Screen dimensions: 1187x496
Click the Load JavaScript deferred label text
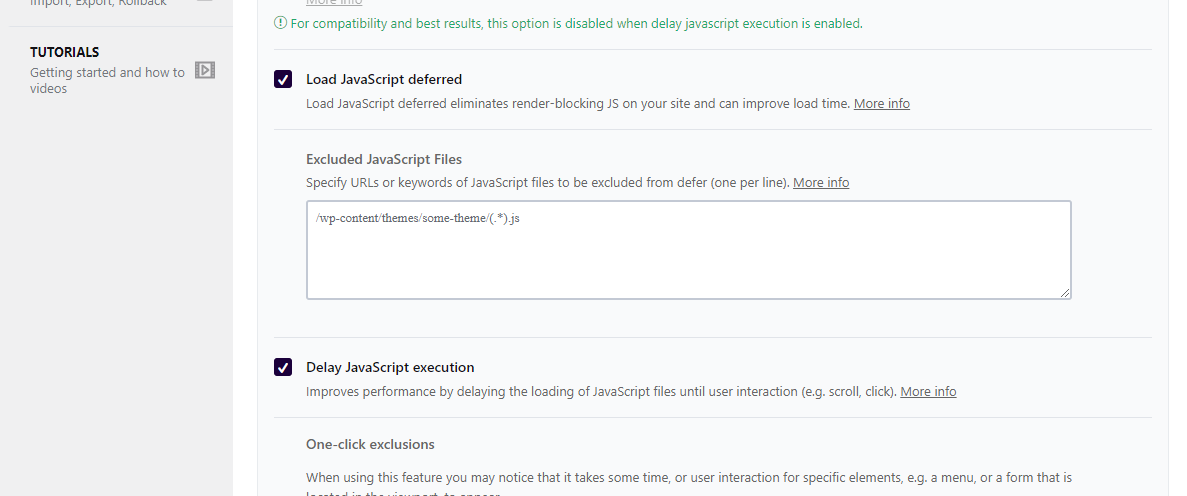pos(384,80)
